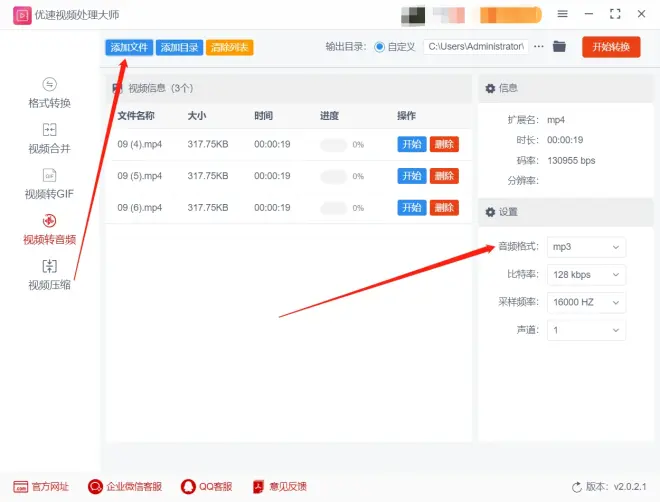The image size is (660, 502).
Task: Click the output directory path field
Action: tap(475, 47)
